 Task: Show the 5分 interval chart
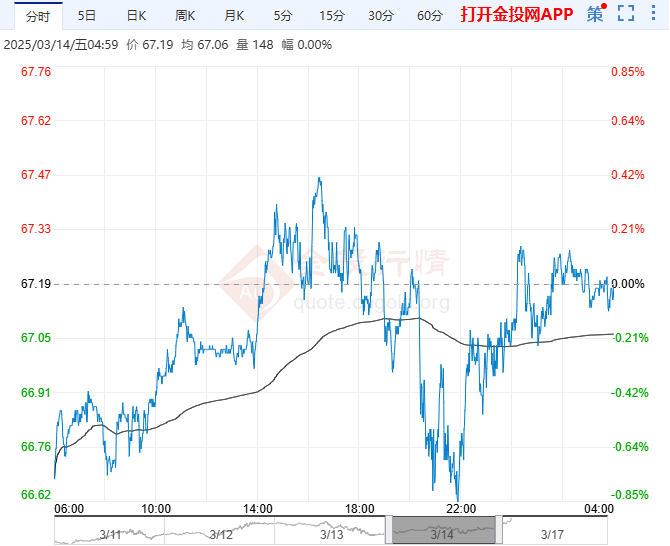[283, 15]
